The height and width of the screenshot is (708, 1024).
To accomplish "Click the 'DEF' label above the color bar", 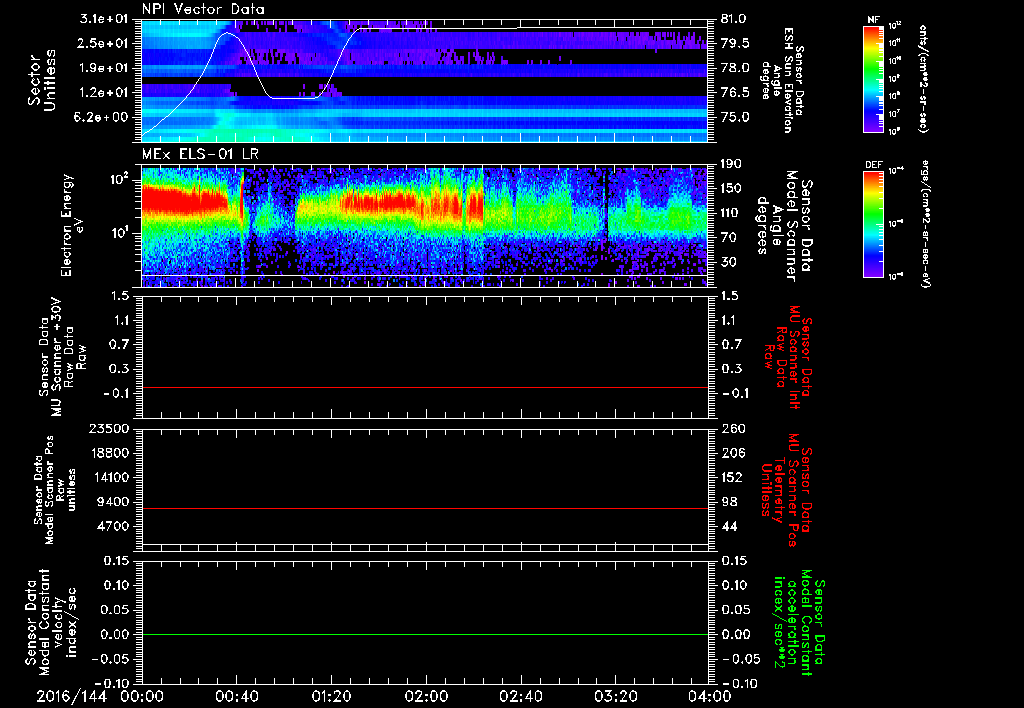I will (x=874, y=165).
